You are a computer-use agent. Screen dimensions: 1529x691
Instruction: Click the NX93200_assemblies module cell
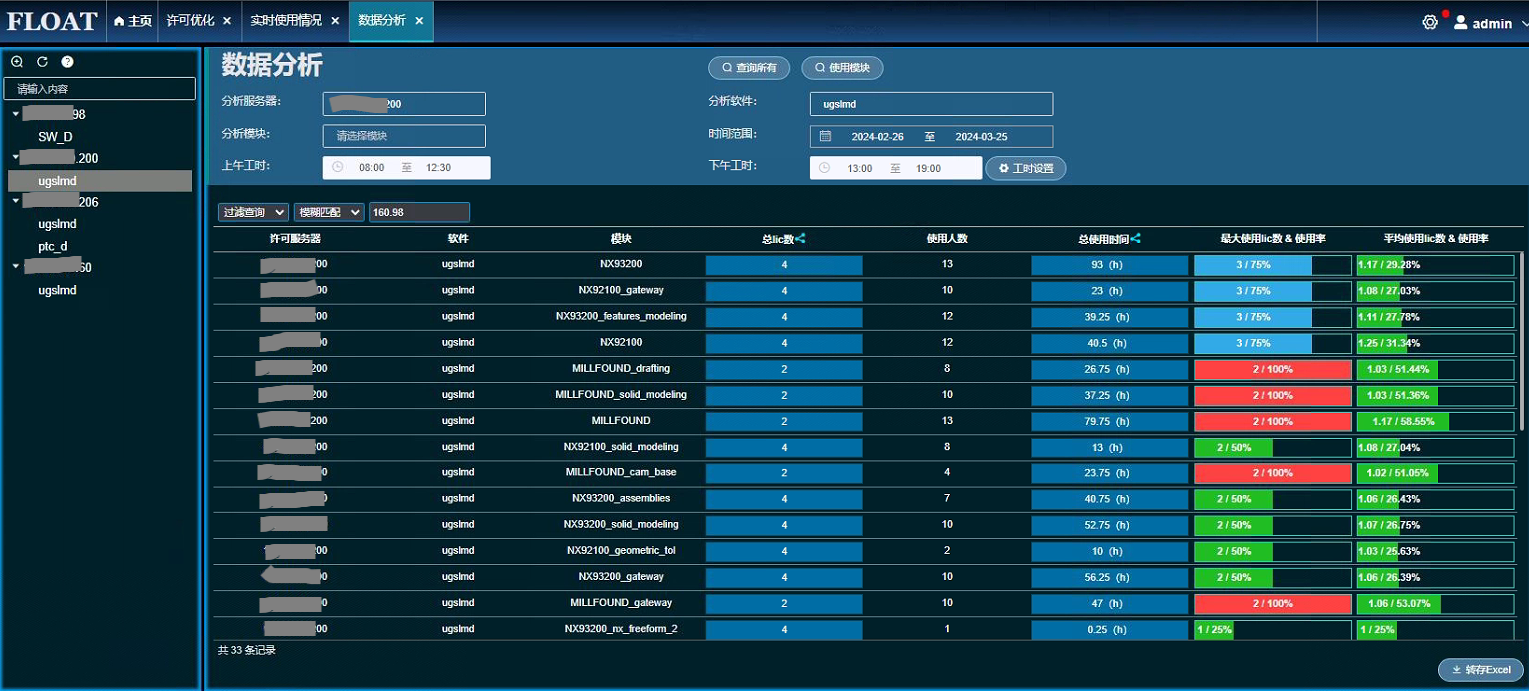[621, 498]
